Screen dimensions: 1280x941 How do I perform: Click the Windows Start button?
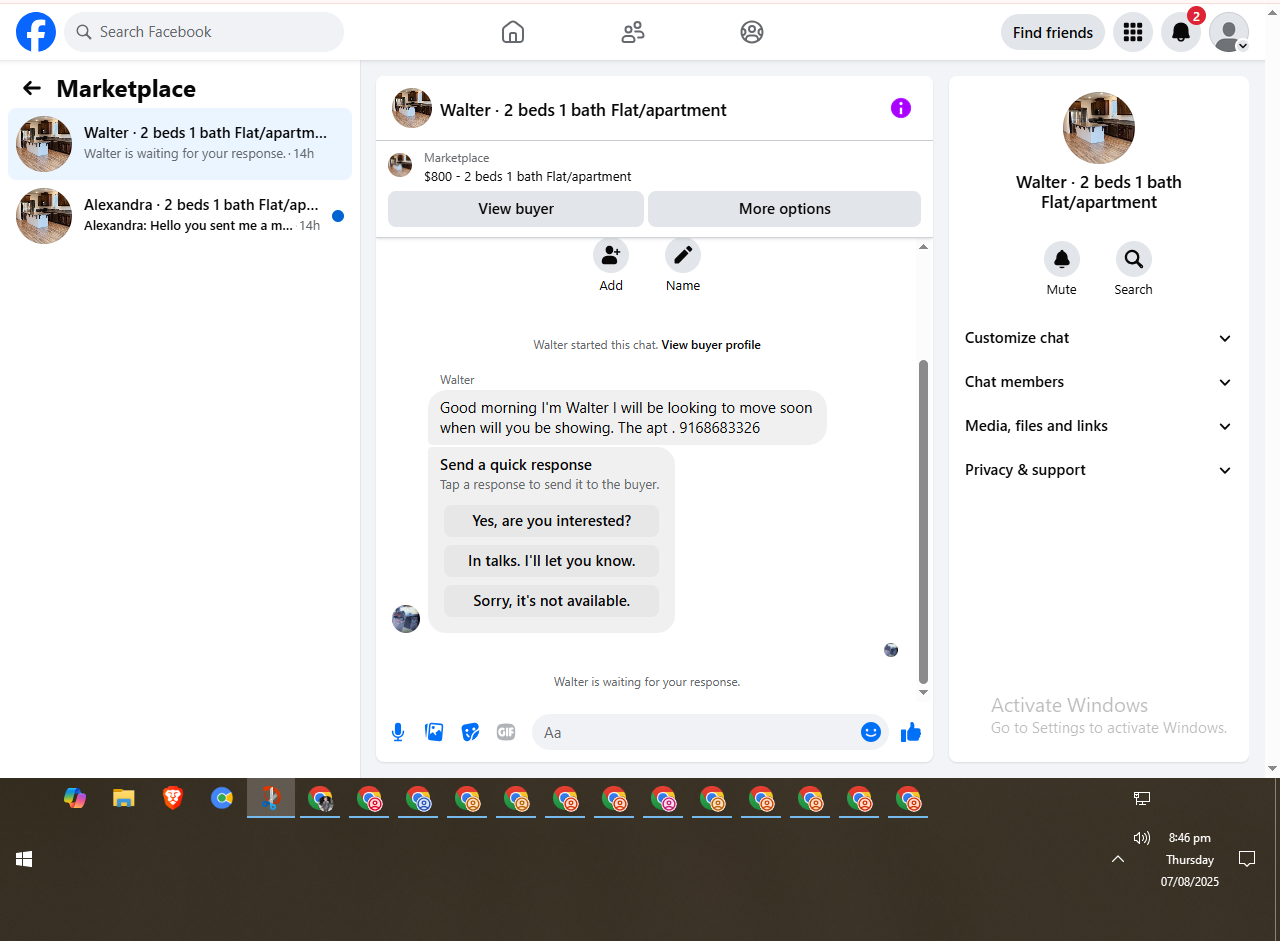(24, 859)
